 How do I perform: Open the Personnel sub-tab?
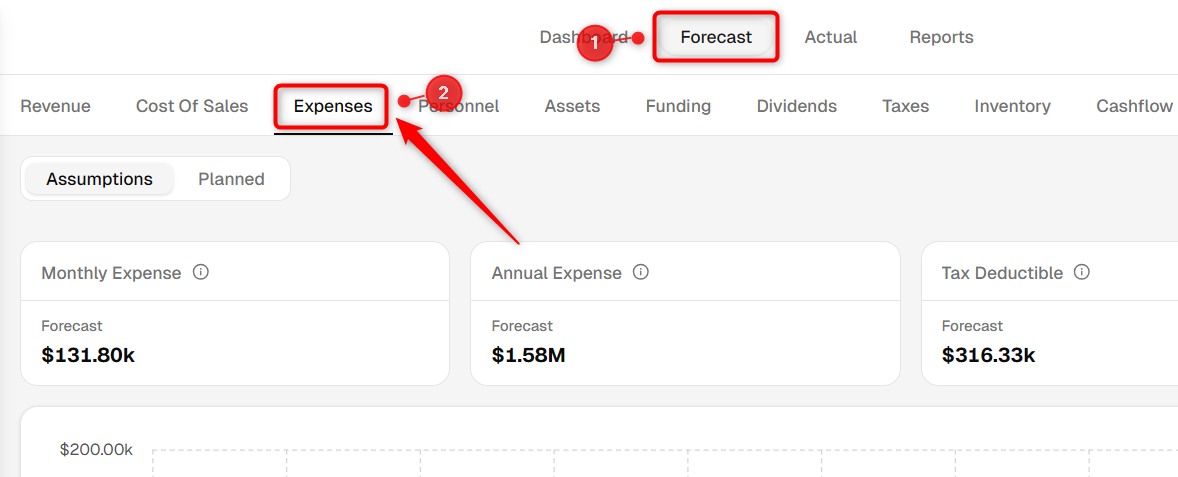pyautogui.click(x=458, y=106)
